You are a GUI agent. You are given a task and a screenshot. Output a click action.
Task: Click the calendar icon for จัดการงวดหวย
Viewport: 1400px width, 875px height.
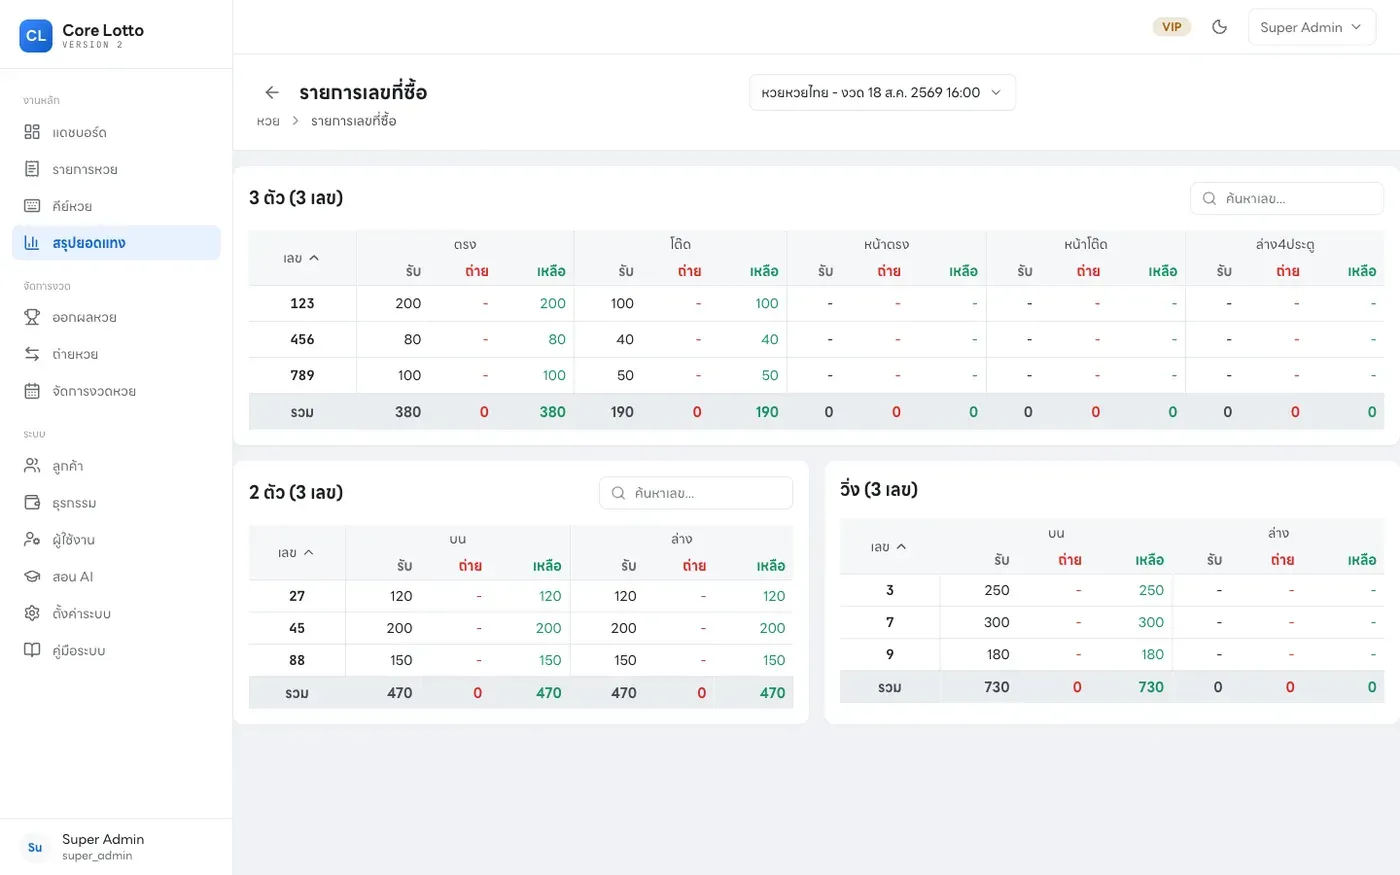(x=32, y=391)
